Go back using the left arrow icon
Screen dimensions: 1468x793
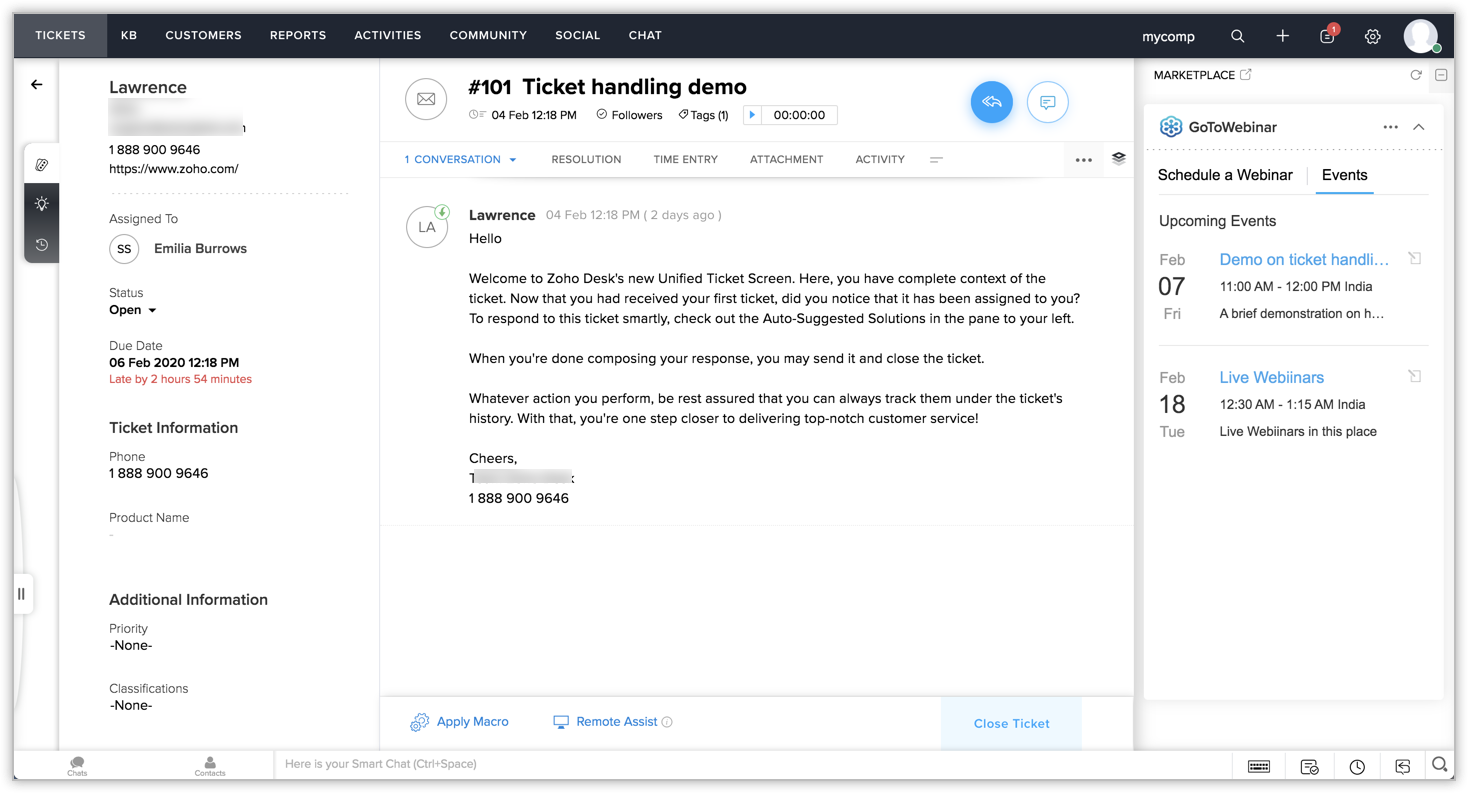point(37,85)
